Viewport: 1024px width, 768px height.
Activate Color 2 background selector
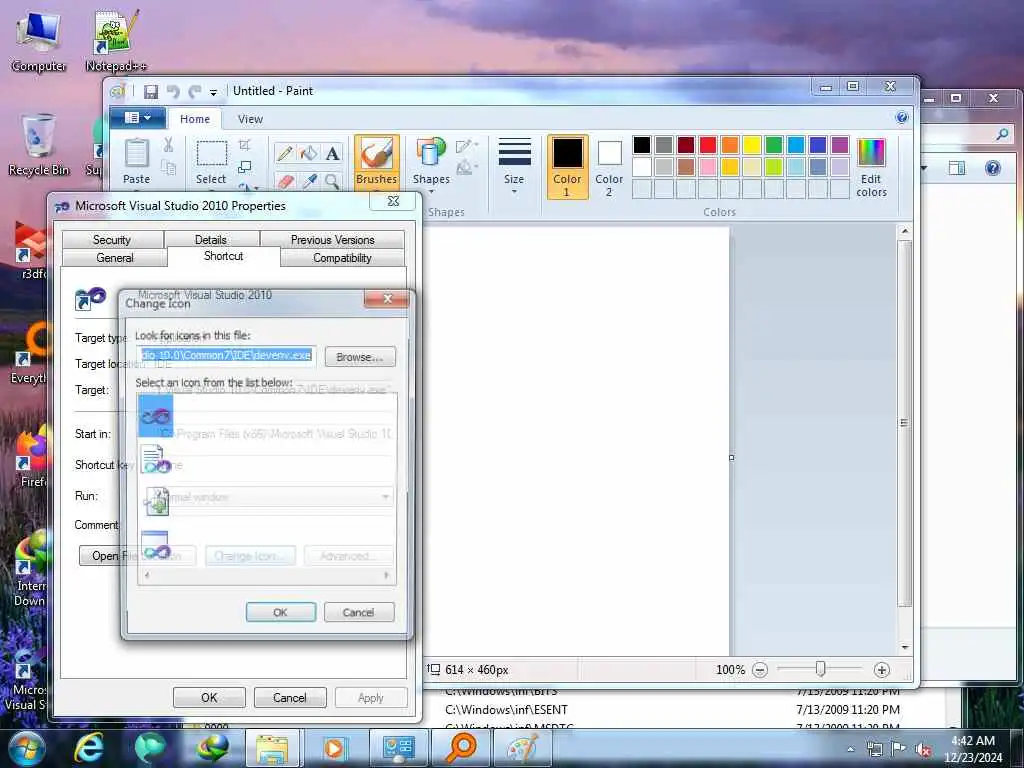coord(609,167)
